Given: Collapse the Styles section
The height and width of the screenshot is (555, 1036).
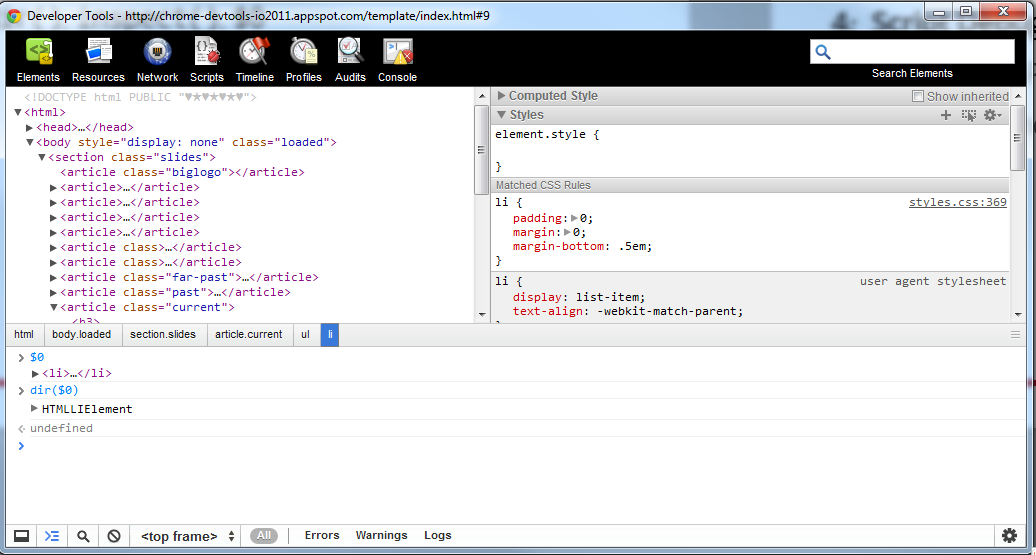Looking at the screenshot, I should (x=501, y=115).
